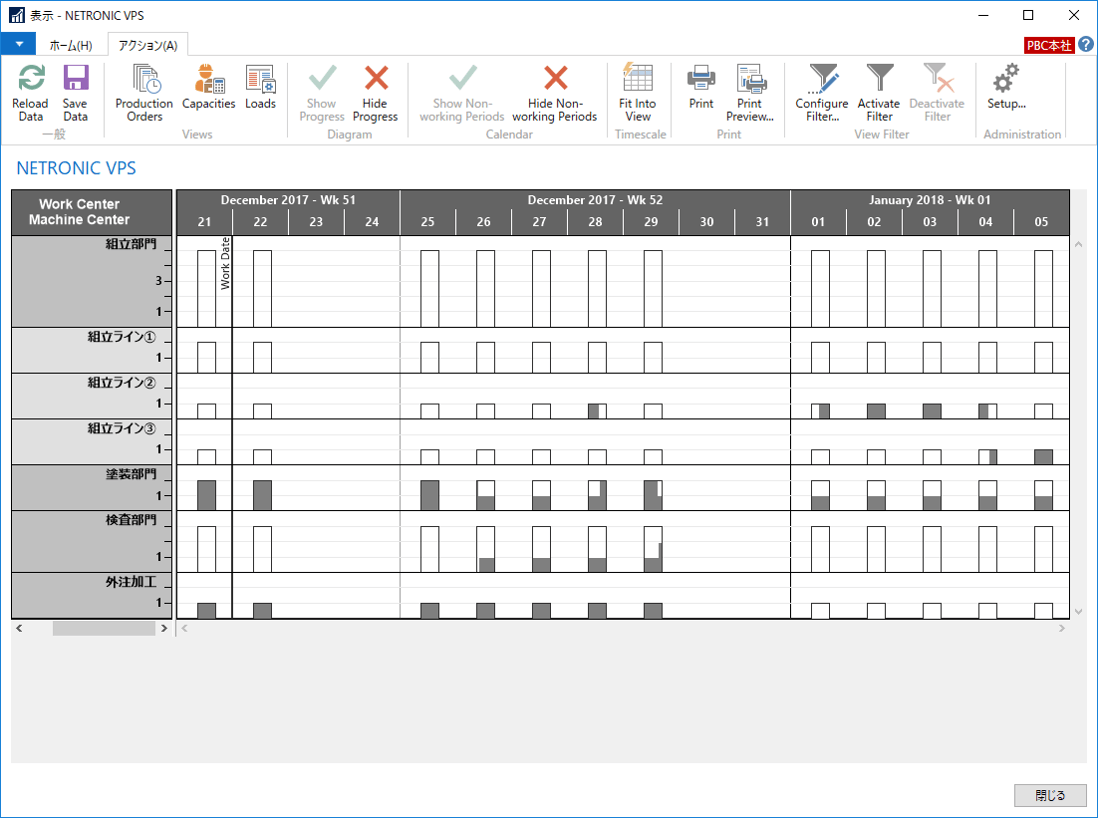Toggle Hide Progress in Diagram group
Image resolution: width=1098 pixels, height=818 pixels.
[375, 80]
